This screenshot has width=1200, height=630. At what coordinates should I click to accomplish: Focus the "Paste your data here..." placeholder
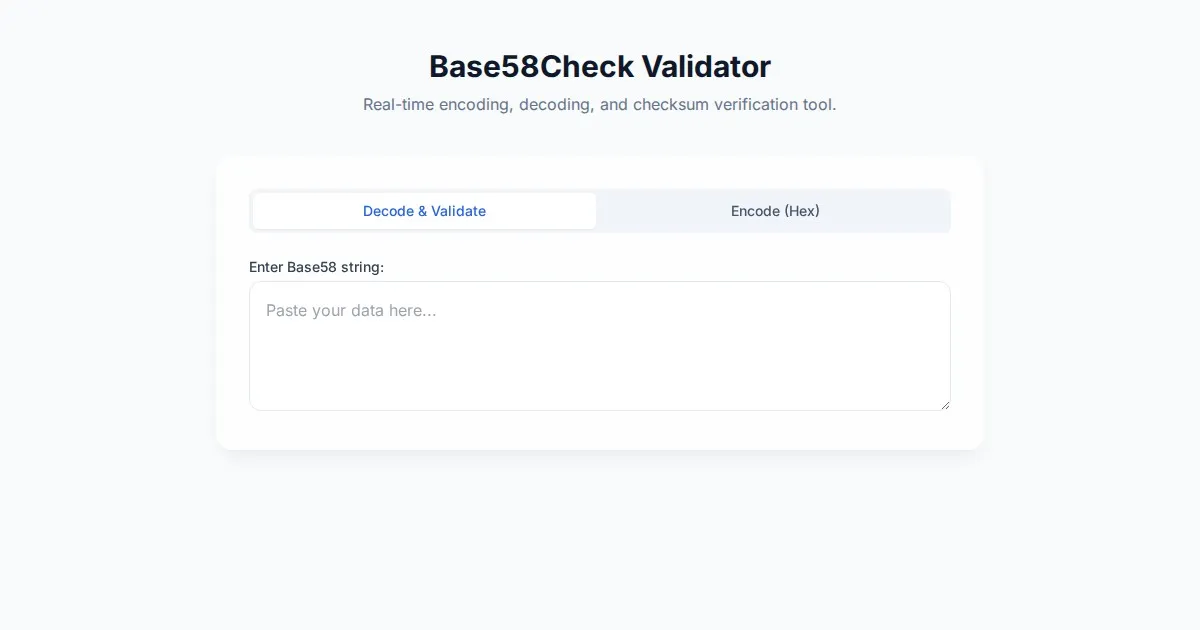[351, 311]
